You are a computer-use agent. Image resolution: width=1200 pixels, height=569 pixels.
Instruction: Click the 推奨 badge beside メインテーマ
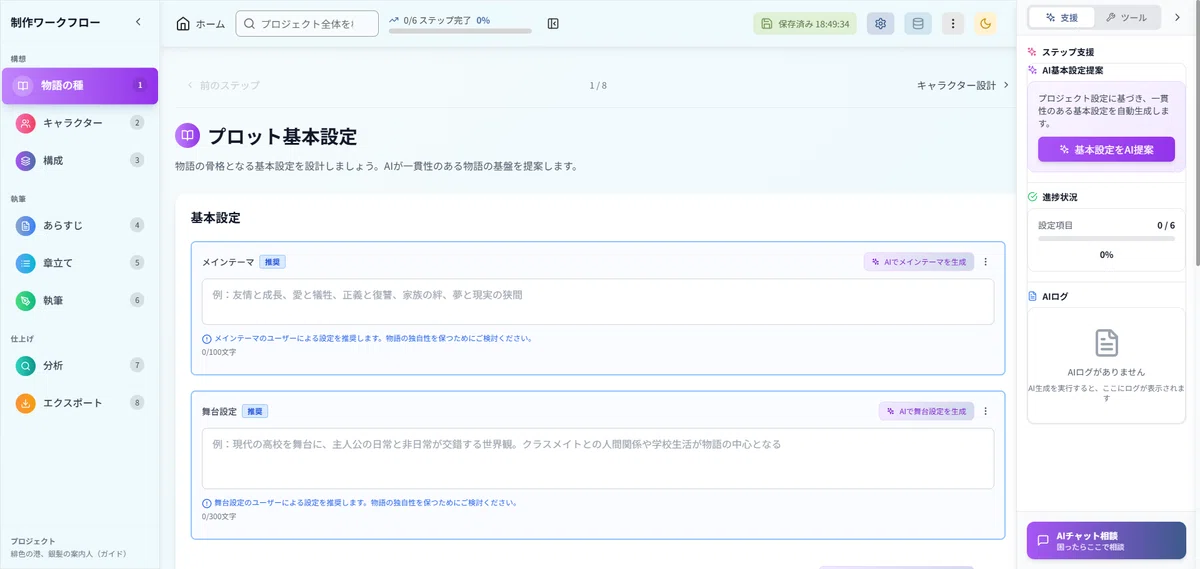coord(272,262)
